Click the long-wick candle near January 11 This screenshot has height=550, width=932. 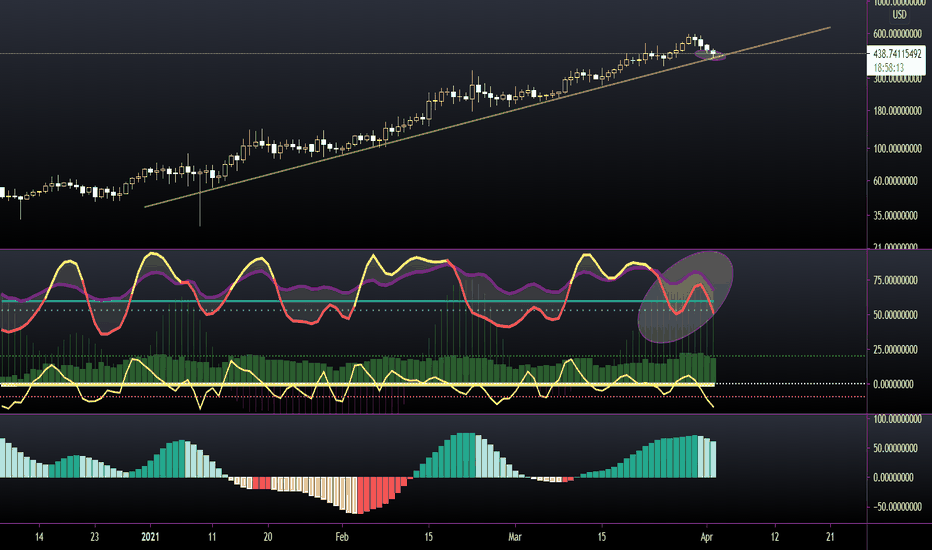click(x=200, y=189)
